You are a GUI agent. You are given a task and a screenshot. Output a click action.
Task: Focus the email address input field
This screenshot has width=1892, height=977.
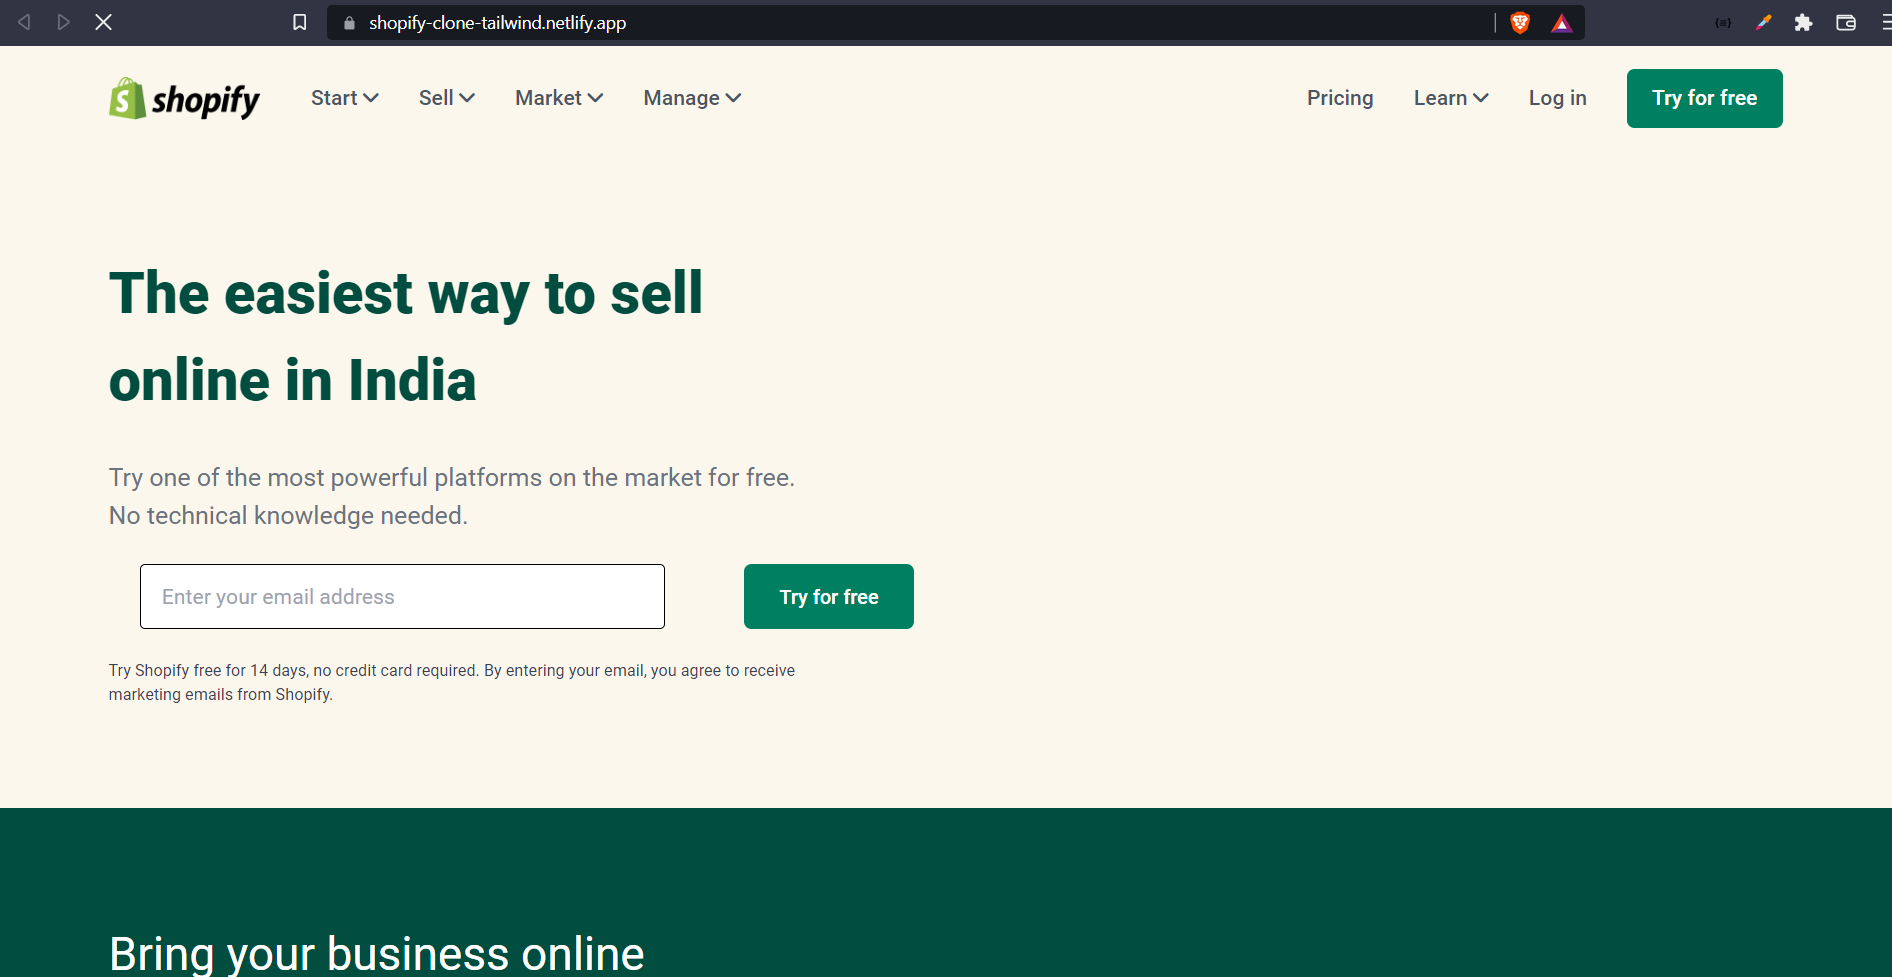(x=402, y=597)
